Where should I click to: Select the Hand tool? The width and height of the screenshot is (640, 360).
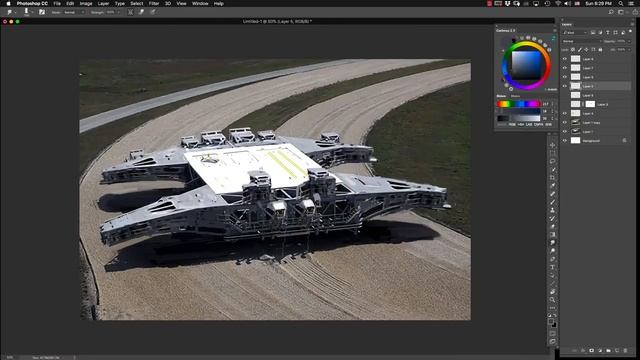pos(553,292)
